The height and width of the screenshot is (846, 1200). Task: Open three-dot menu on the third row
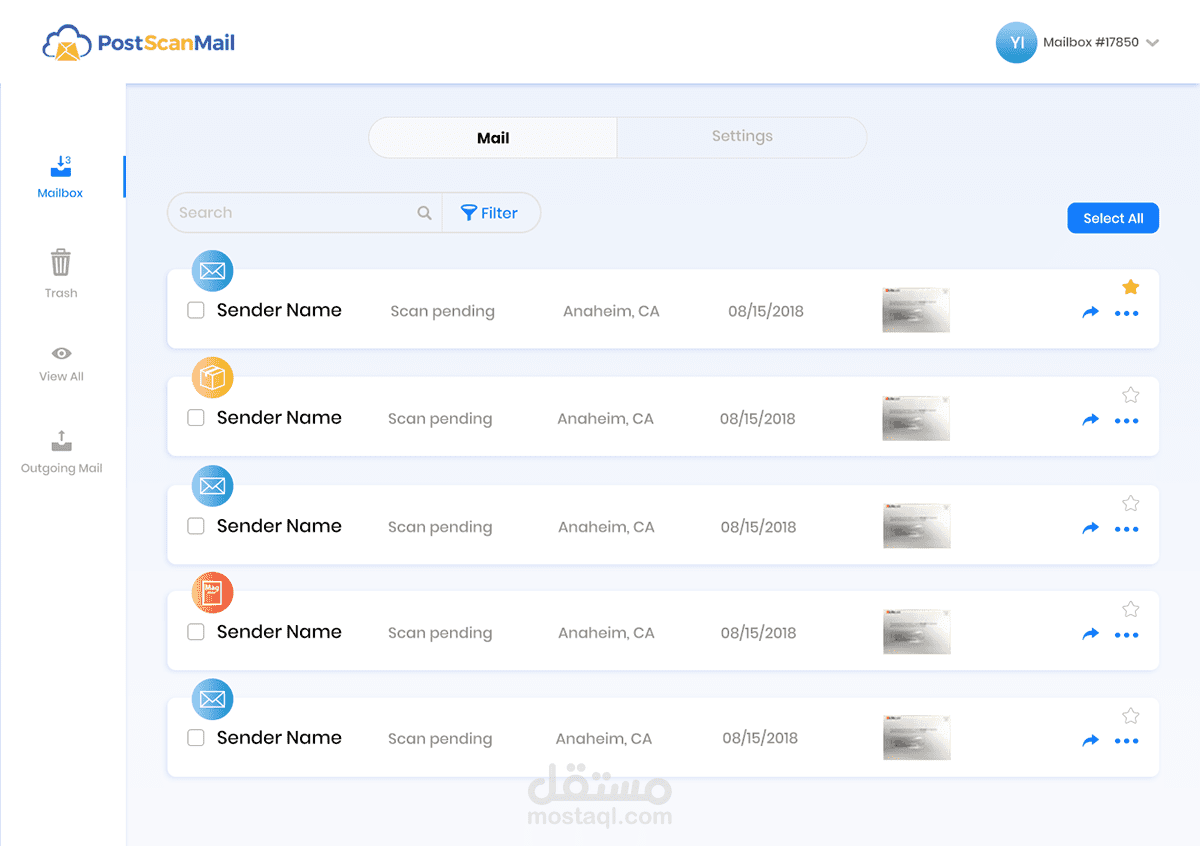point(1127,529)
